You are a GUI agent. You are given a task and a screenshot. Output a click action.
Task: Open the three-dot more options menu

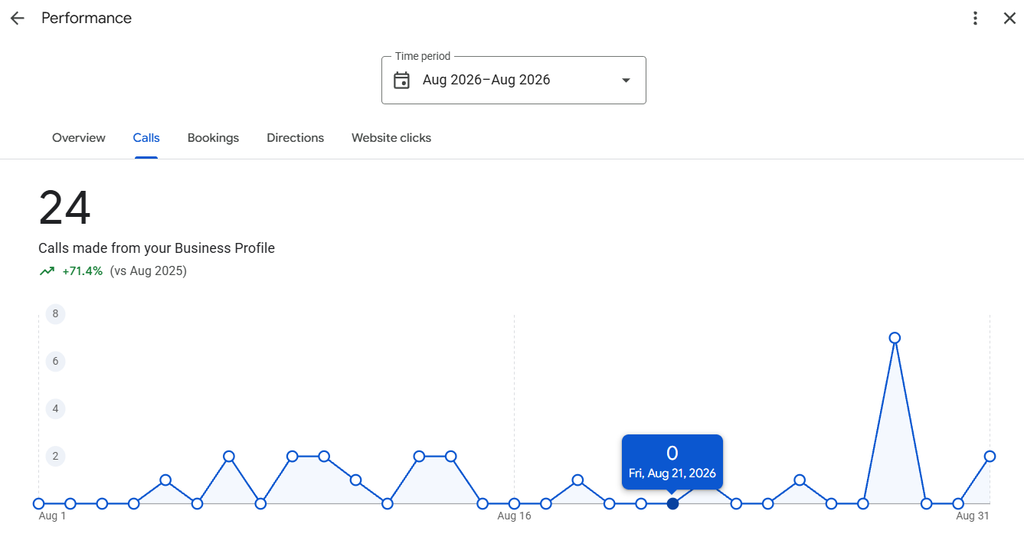pos(975,18)
